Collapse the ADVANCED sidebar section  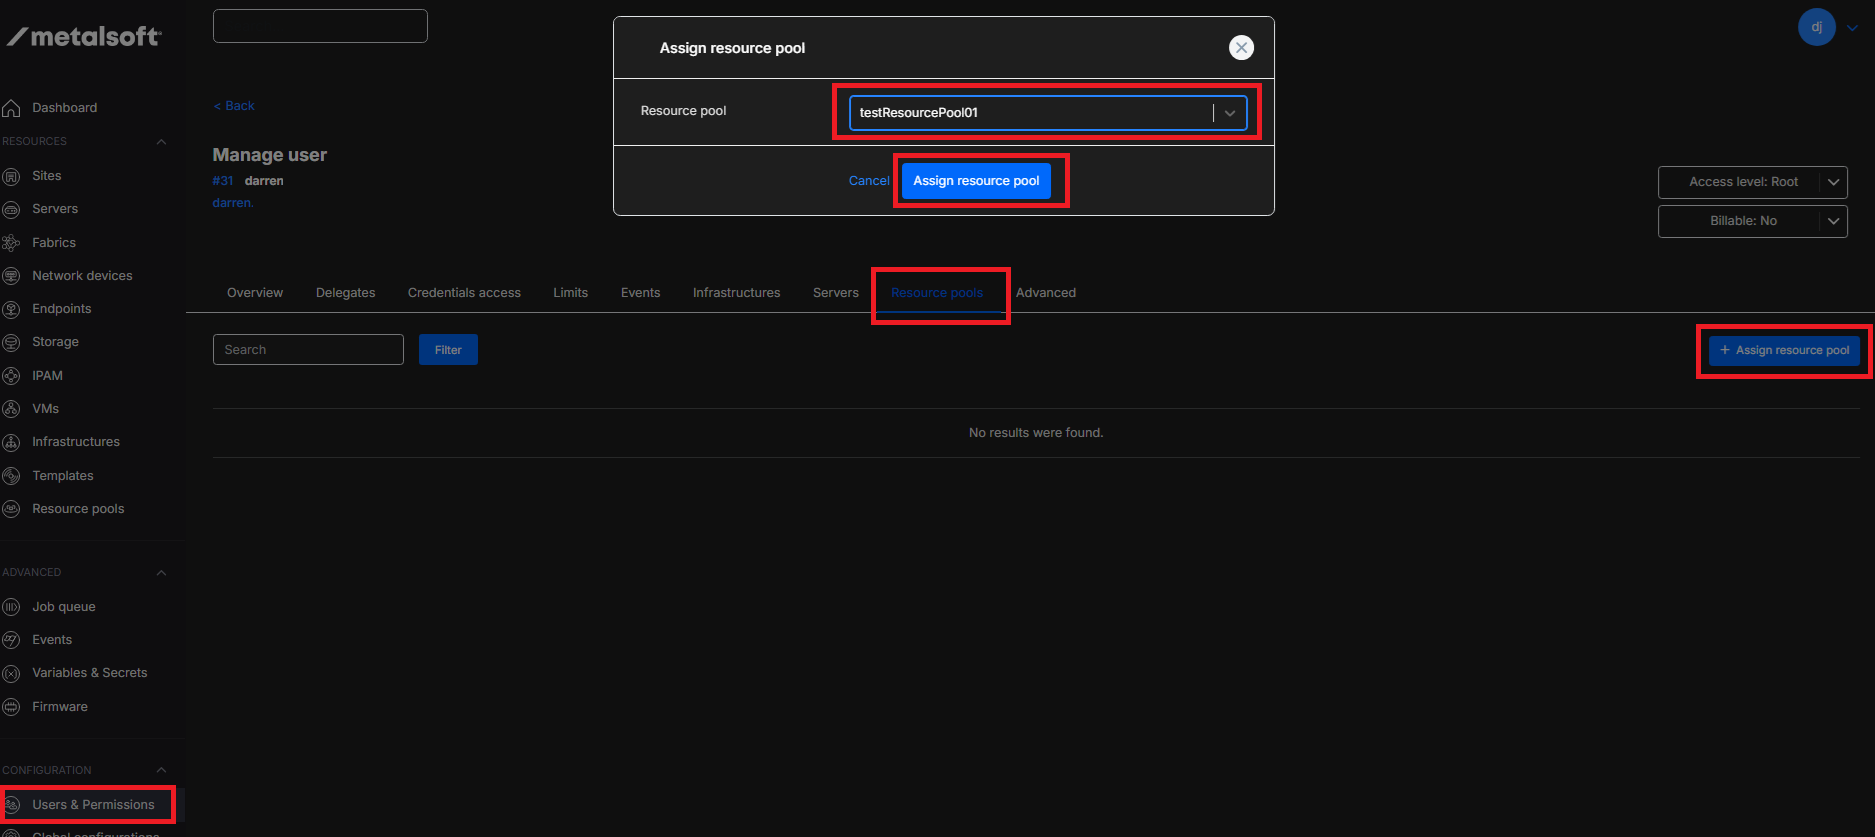point(161,573)
